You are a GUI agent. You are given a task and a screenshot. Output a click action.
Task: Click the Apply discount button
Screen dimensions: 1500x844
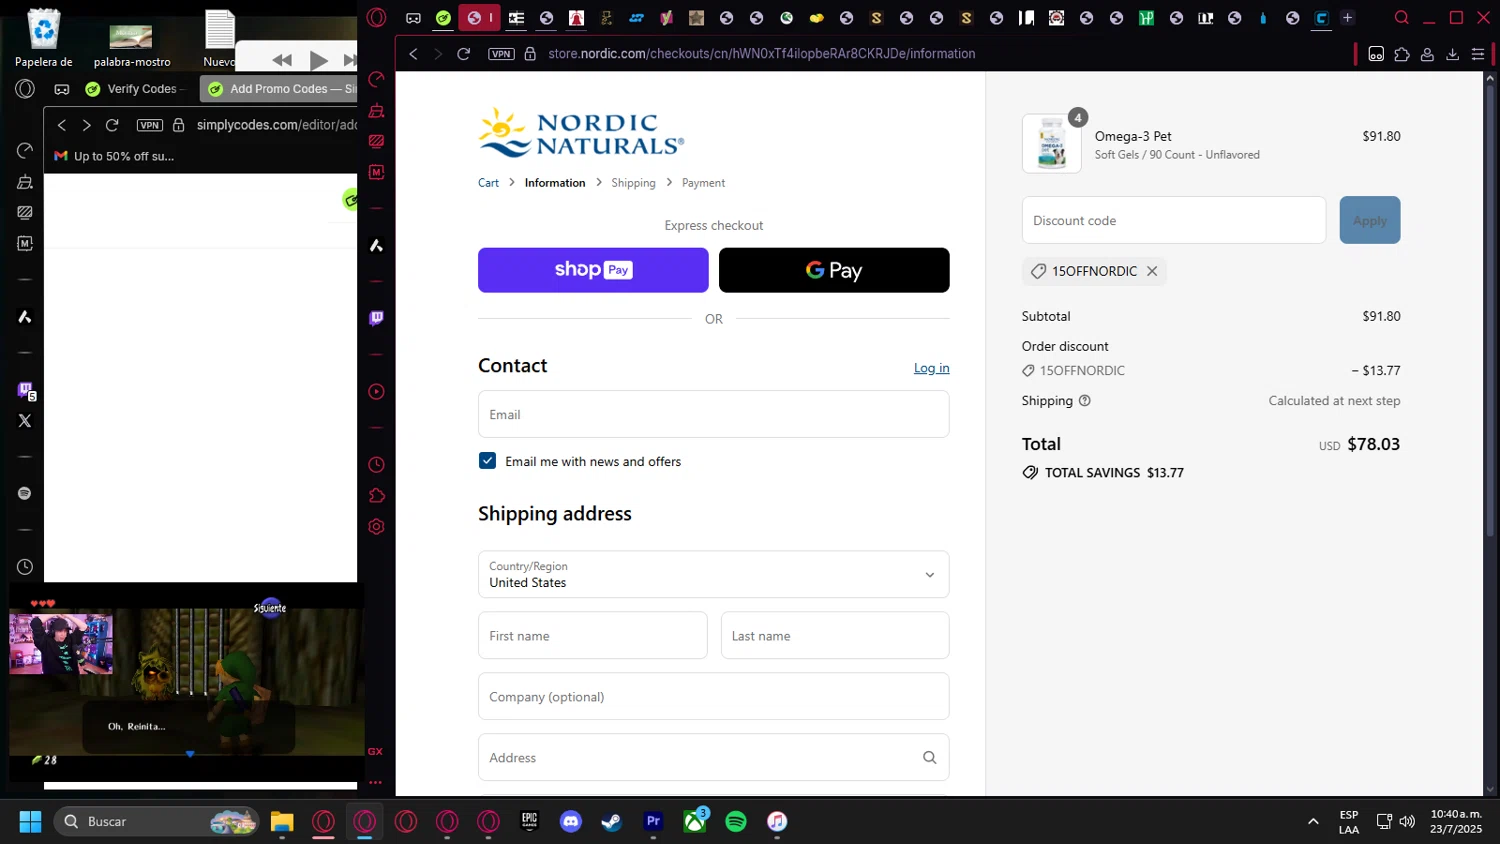coord(1370,220)
